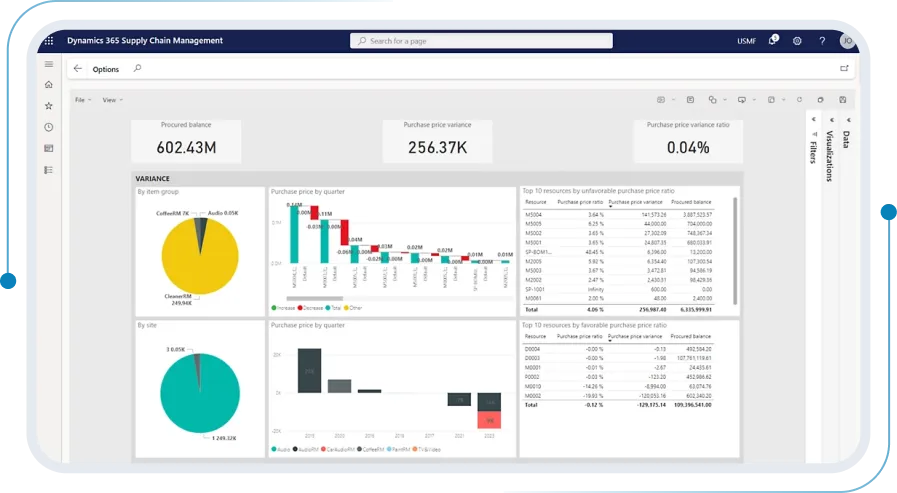Click the Filters pane label
Viewport: 897px width, 493px height.
[813, 152]
